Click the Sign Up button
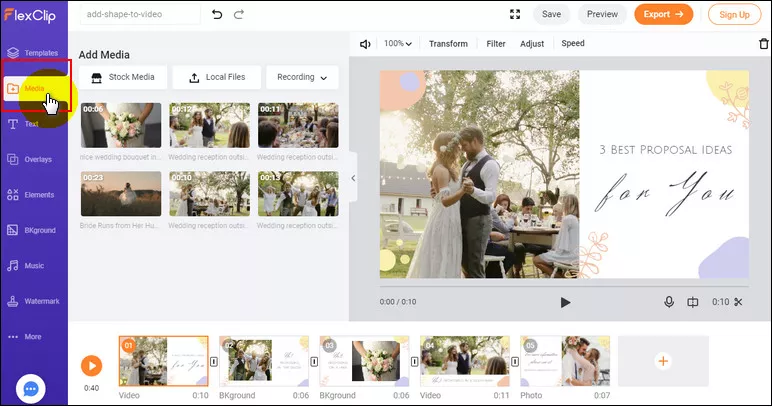The height and width of the screenshot is (407, 773). click(734, 14)
